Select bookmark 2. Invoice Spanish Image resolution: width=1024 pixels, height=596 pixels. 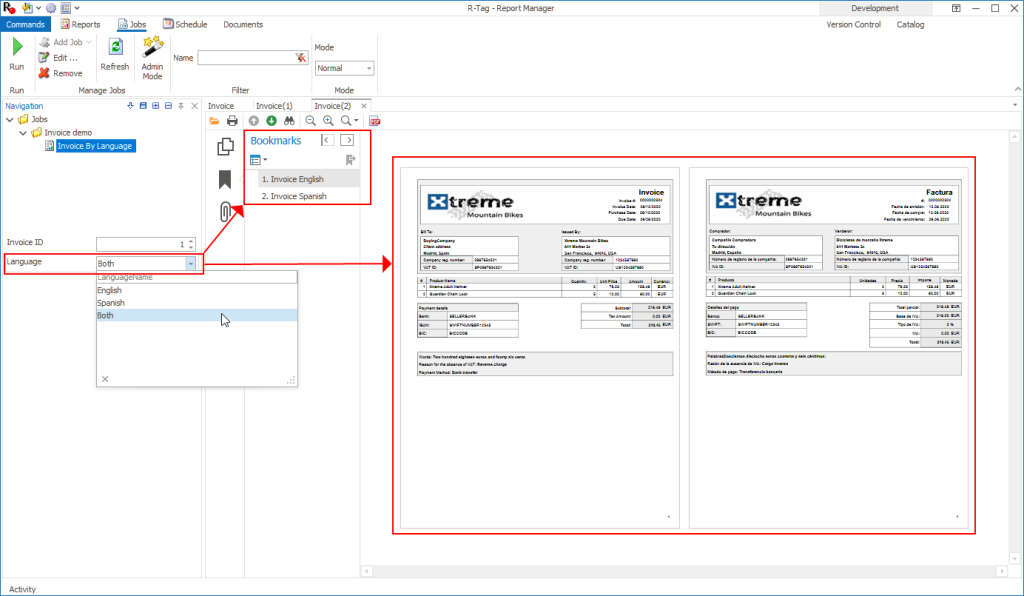click(x=308, y=196)
